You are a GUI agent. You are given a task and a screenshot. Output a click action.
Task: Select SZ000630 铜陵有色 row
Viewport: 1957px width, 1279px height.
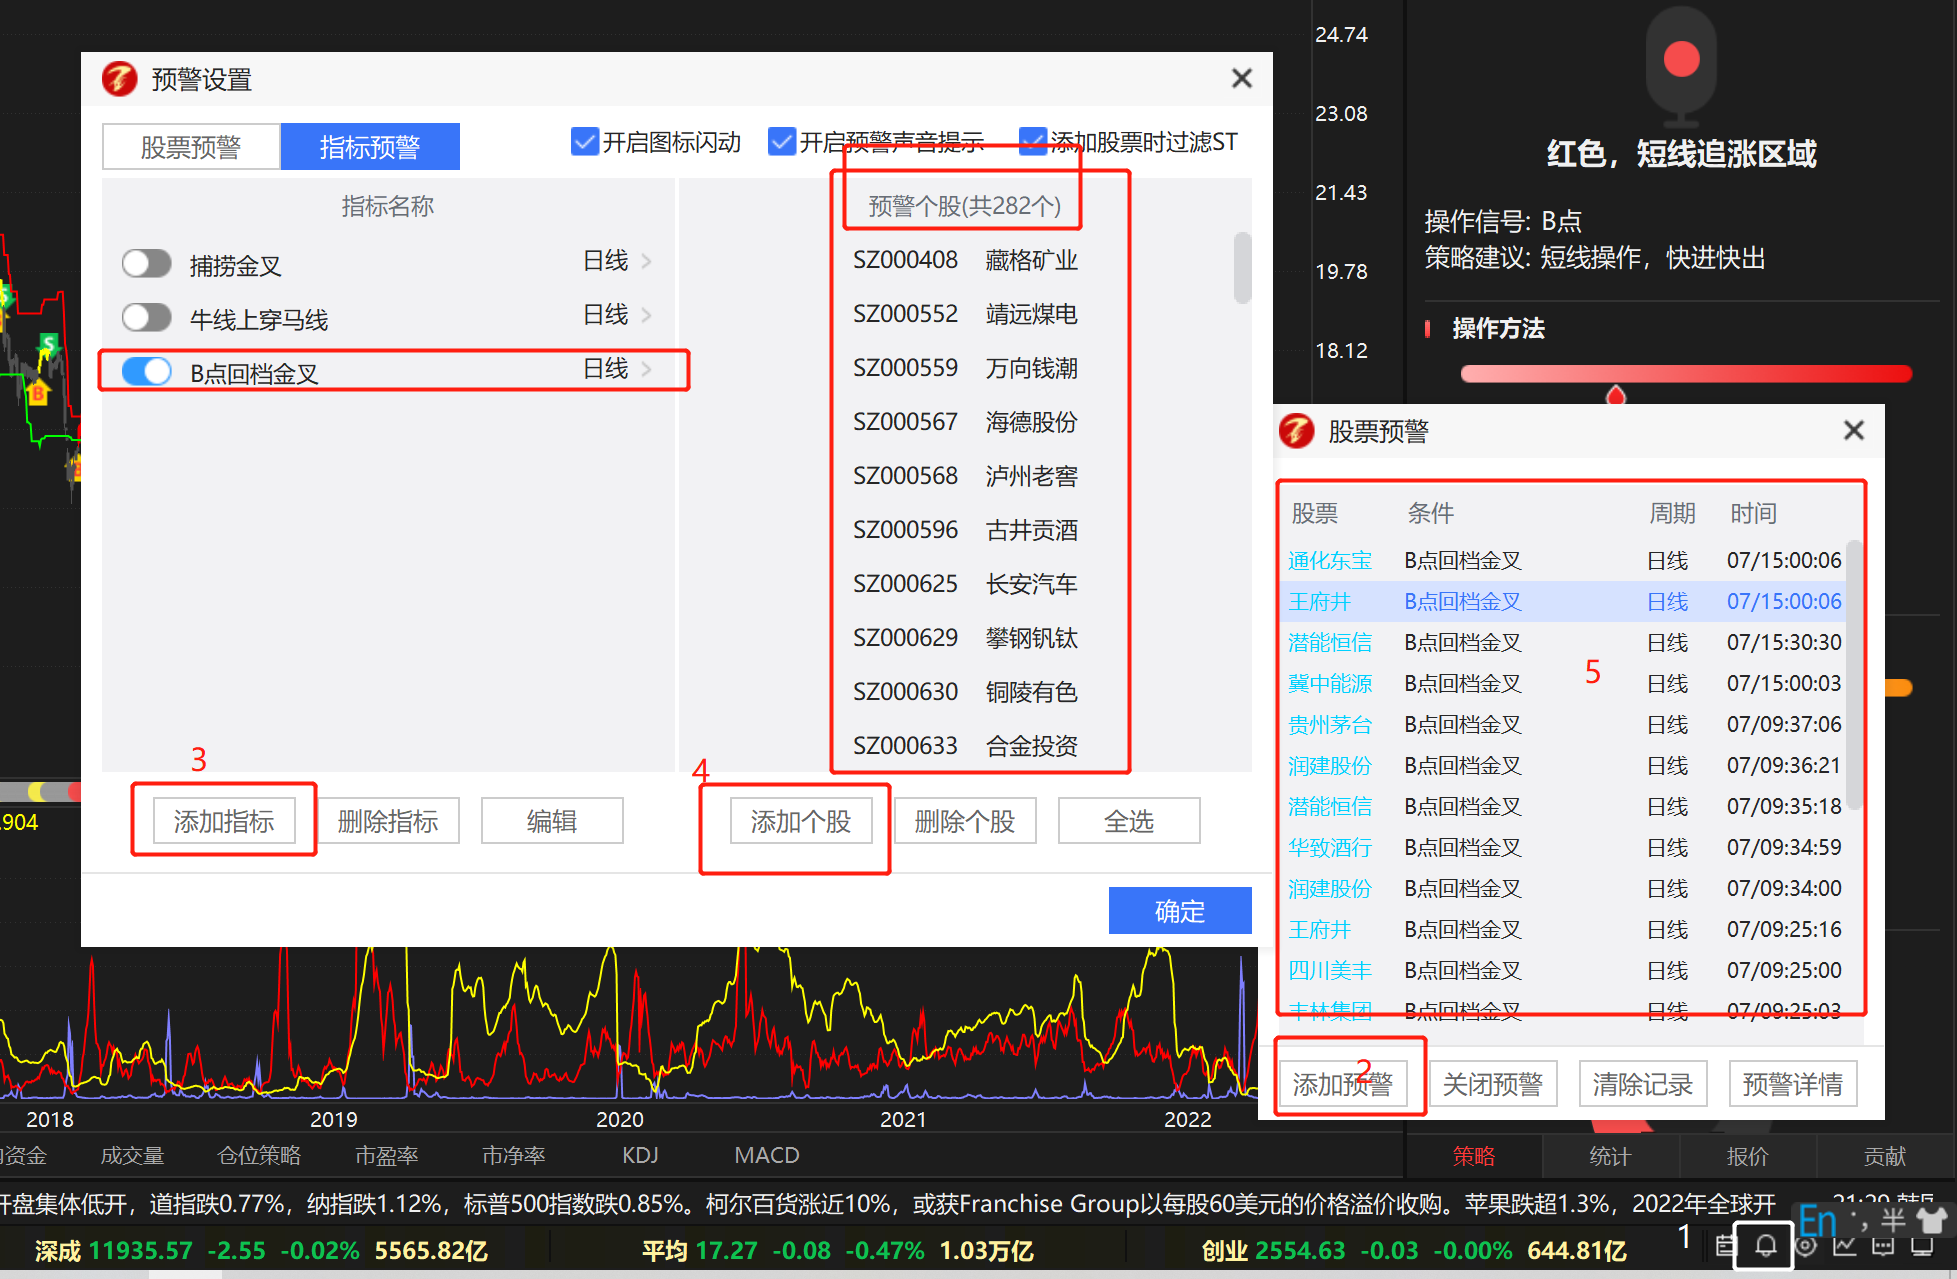point(965,692)
